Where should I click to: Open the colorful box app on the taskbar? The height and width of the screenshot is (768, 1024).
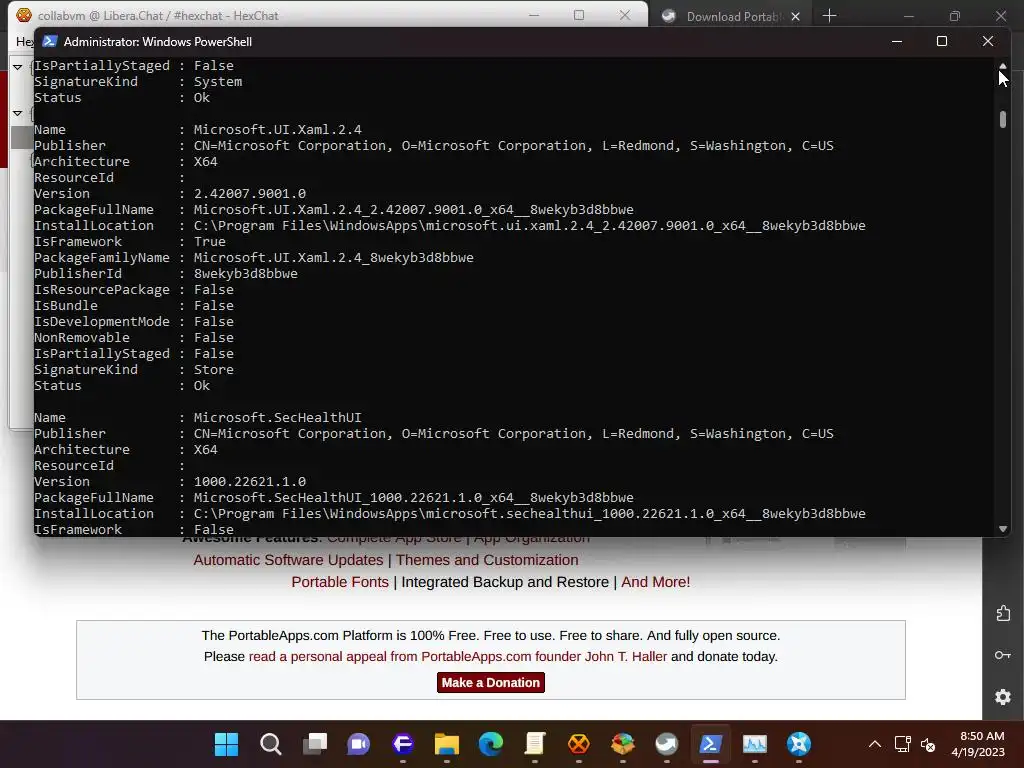coord(623,744)
